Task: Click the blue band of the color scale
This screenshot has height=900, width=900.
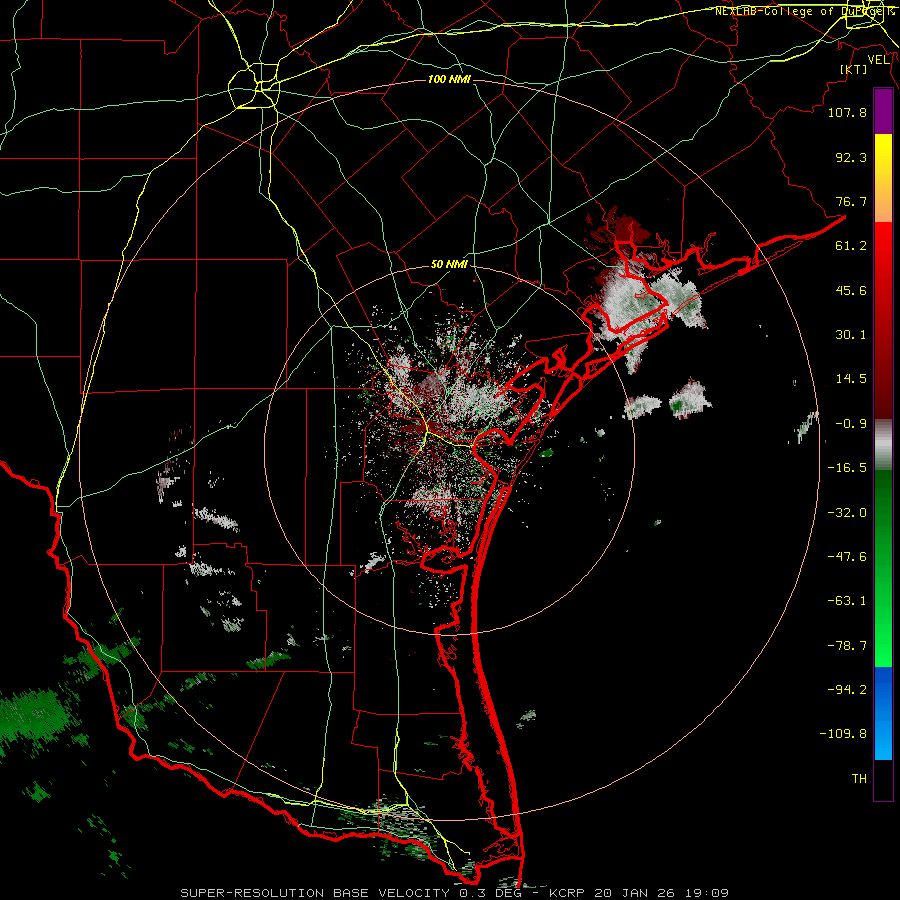Action: click(883, 713)
